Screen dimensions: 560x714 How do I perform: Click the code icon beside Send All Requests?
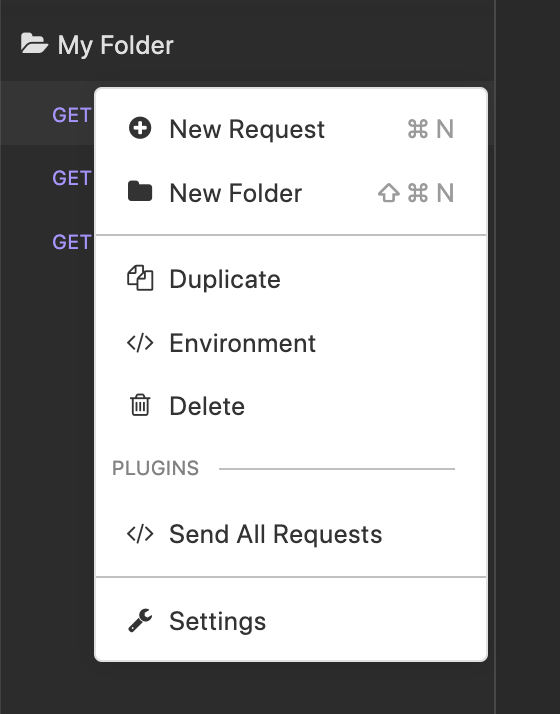click(140, 534)
